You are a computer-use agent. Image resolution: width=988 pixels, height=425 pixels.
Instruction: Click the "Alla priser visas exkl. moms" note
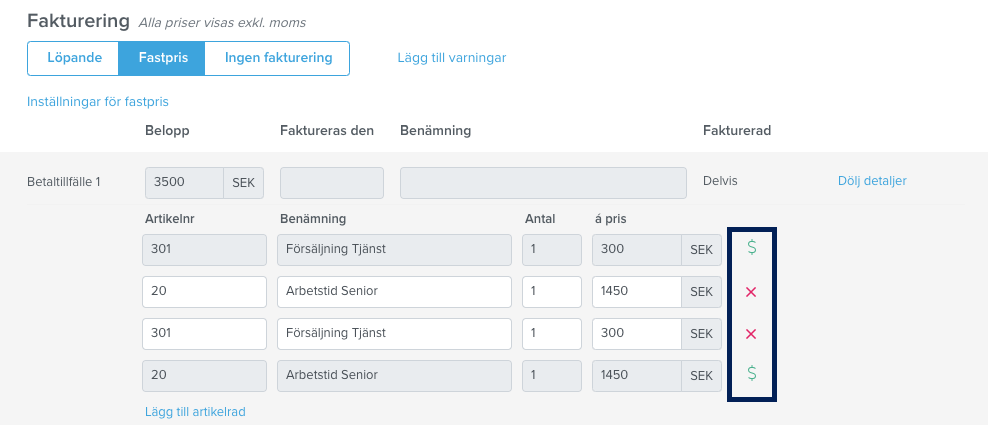pyautogui.click(x=222, y=23)
